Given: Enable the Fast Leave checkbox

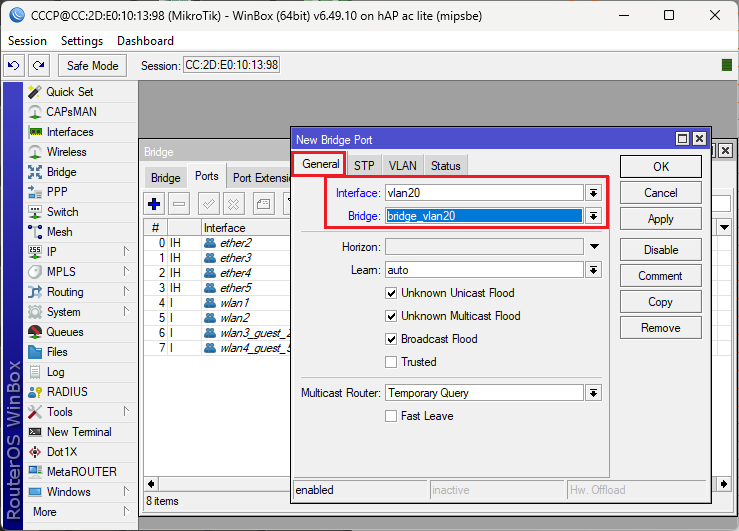Looking at the screenshot, I should click(391, 416).
